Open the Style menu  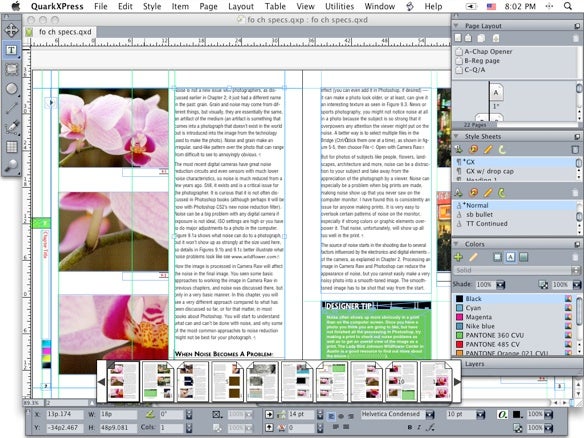coord(152,6)
